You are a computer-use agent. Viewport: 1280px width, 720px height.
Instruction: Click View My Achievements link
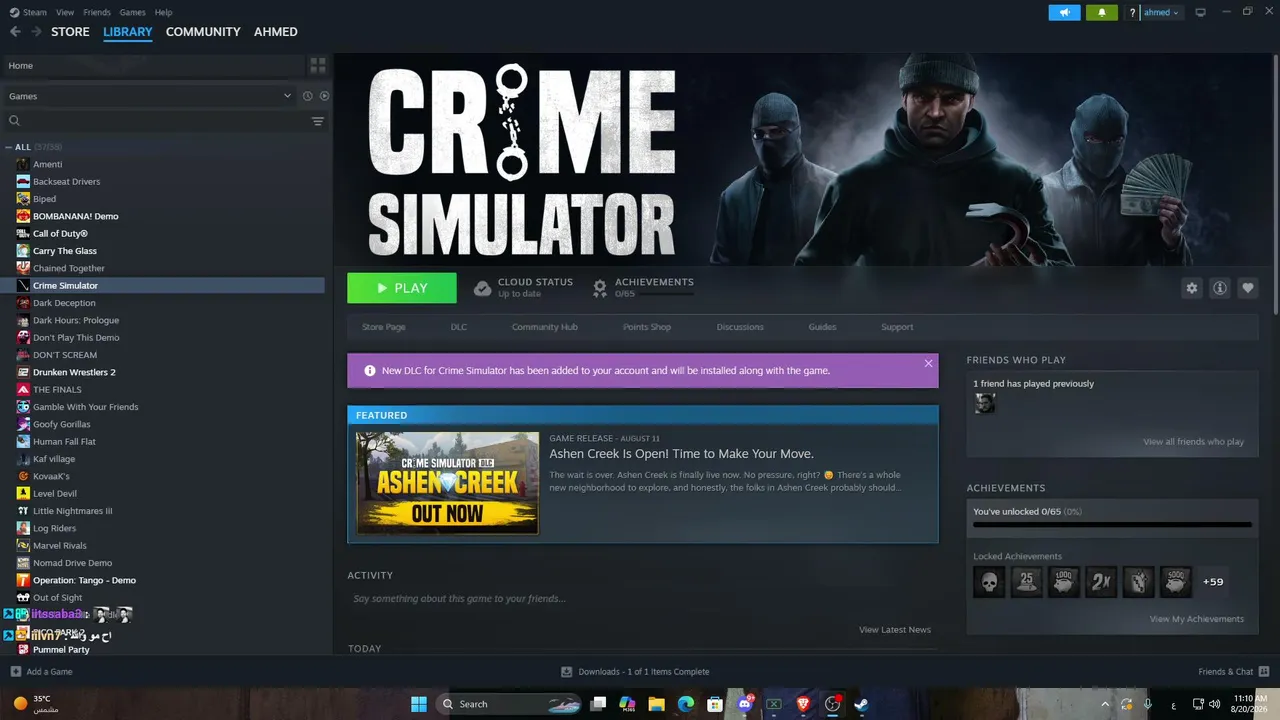[1197, 619]
